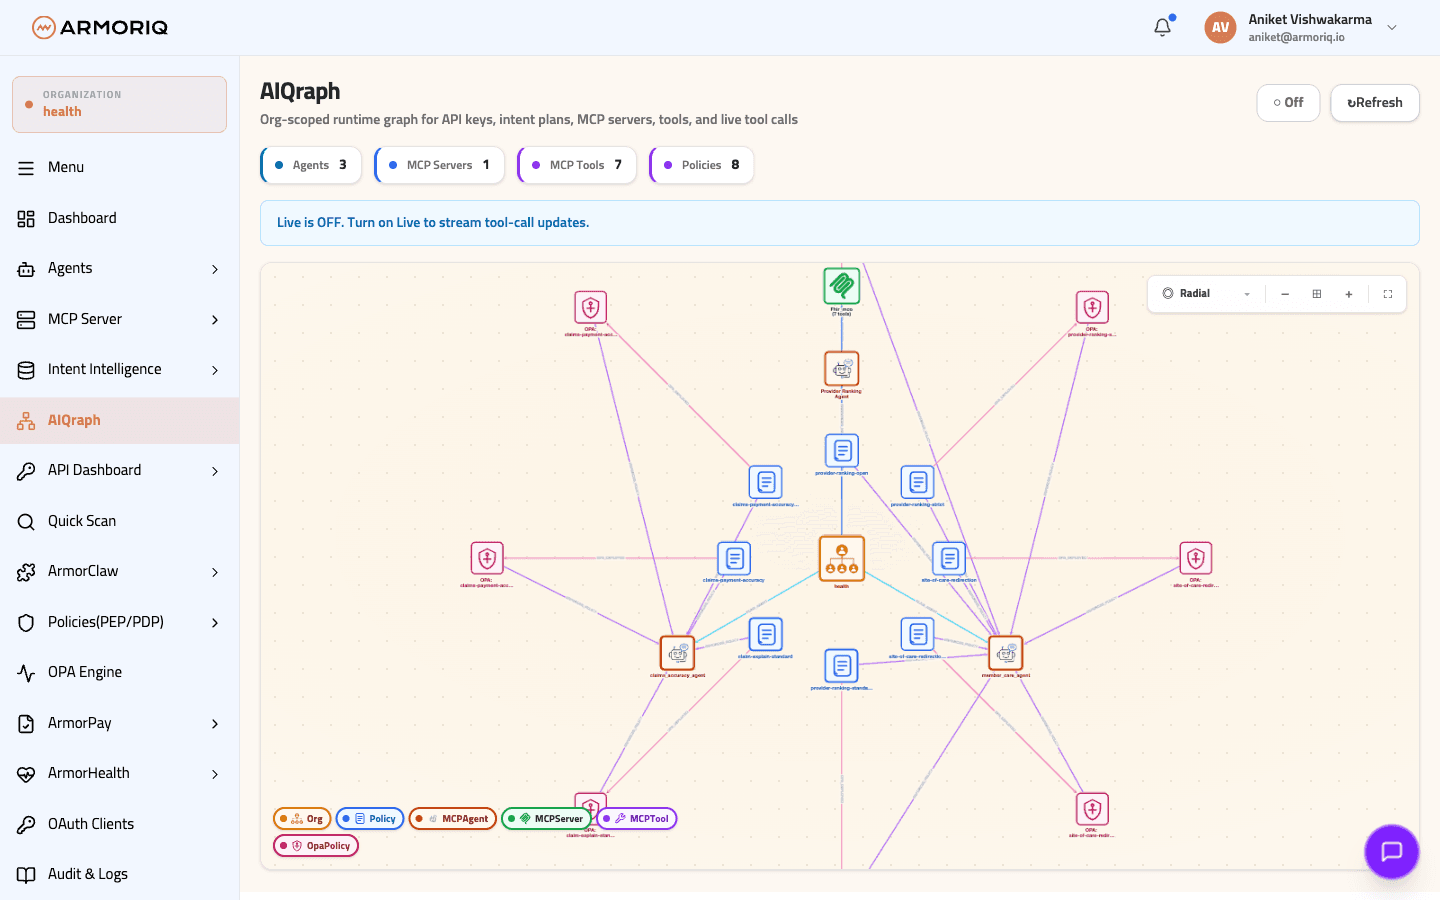Click the MCP Servers 1 chip
This screenshot has height=900, width=1440.
coord(439,165)
